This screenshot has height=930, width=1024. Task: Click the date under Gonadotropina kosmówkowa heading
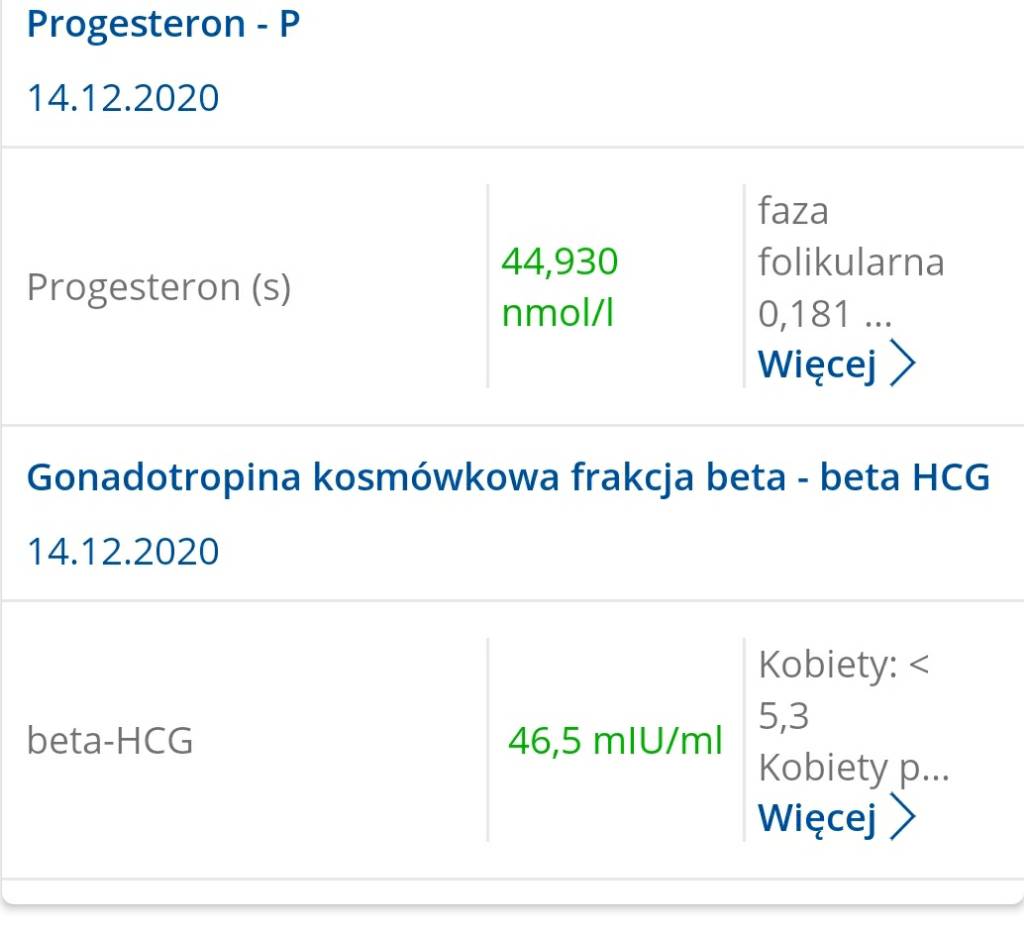point(123,551)
